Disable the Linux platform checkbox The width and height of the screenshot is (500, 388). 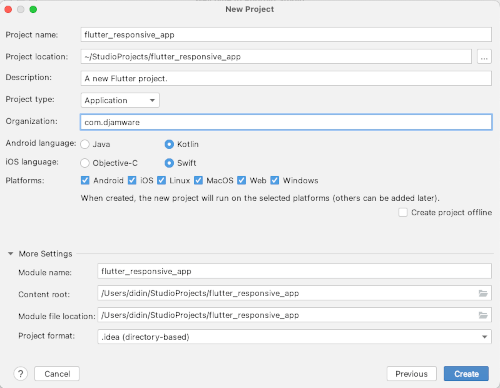point(161,180)
